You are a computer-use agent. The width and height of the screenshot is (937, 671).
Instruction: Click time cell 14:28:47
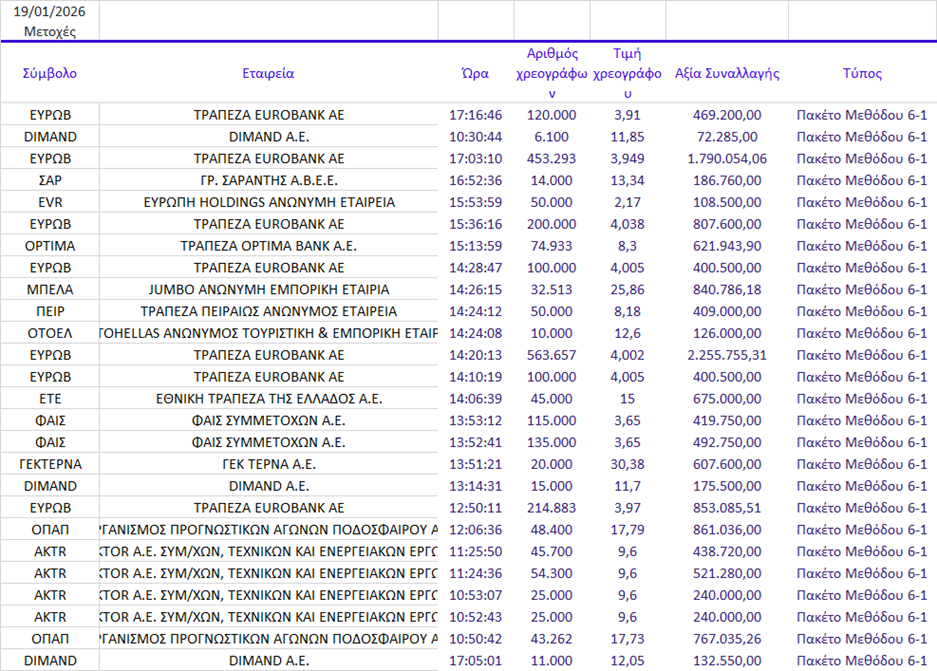(476, 268)
